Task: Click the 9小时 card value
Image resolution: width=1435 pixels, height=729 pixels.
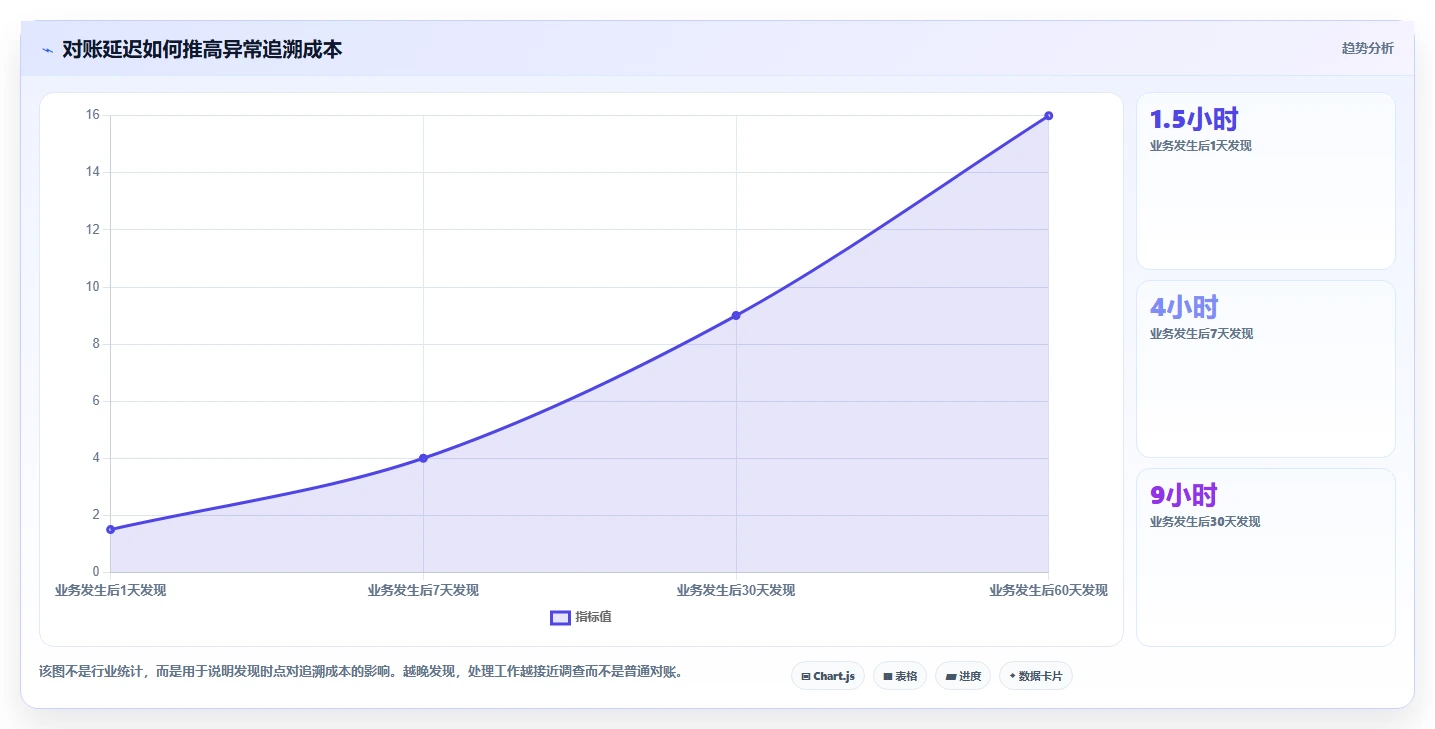Action: (x=1184, y=495)
